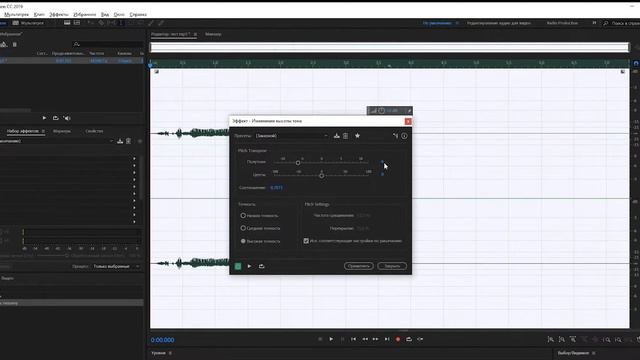Click the blue ratio value field
Image resolution: width=640 pixels, height=360 pixels.
click(x=276, y=188)
